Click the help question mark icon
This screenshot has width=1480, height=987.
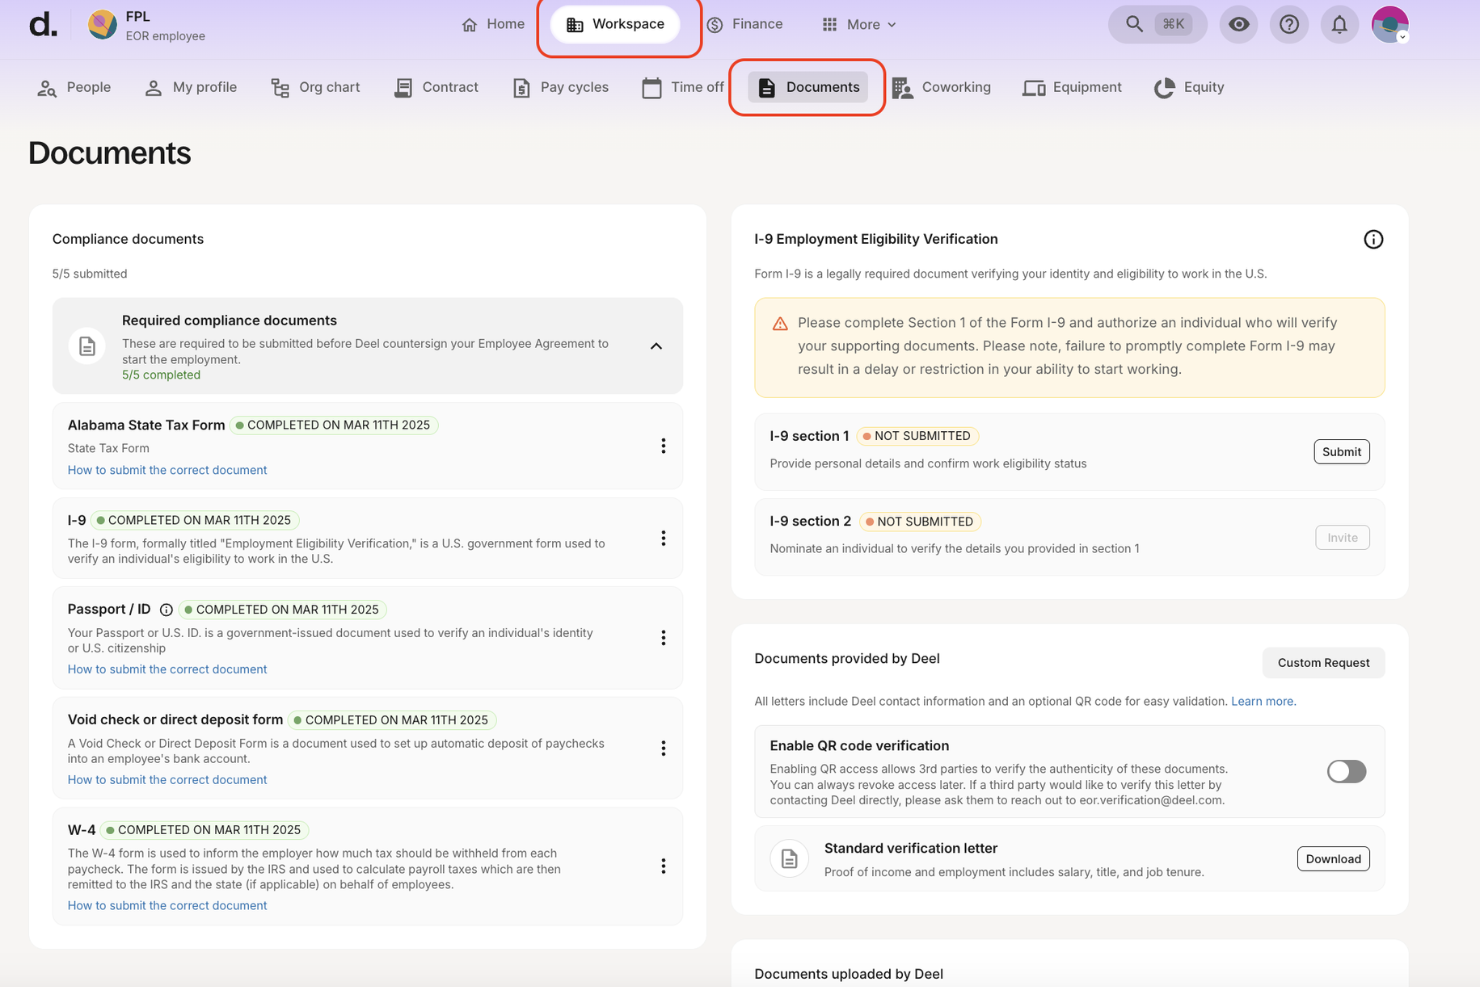coord(1289,24)
